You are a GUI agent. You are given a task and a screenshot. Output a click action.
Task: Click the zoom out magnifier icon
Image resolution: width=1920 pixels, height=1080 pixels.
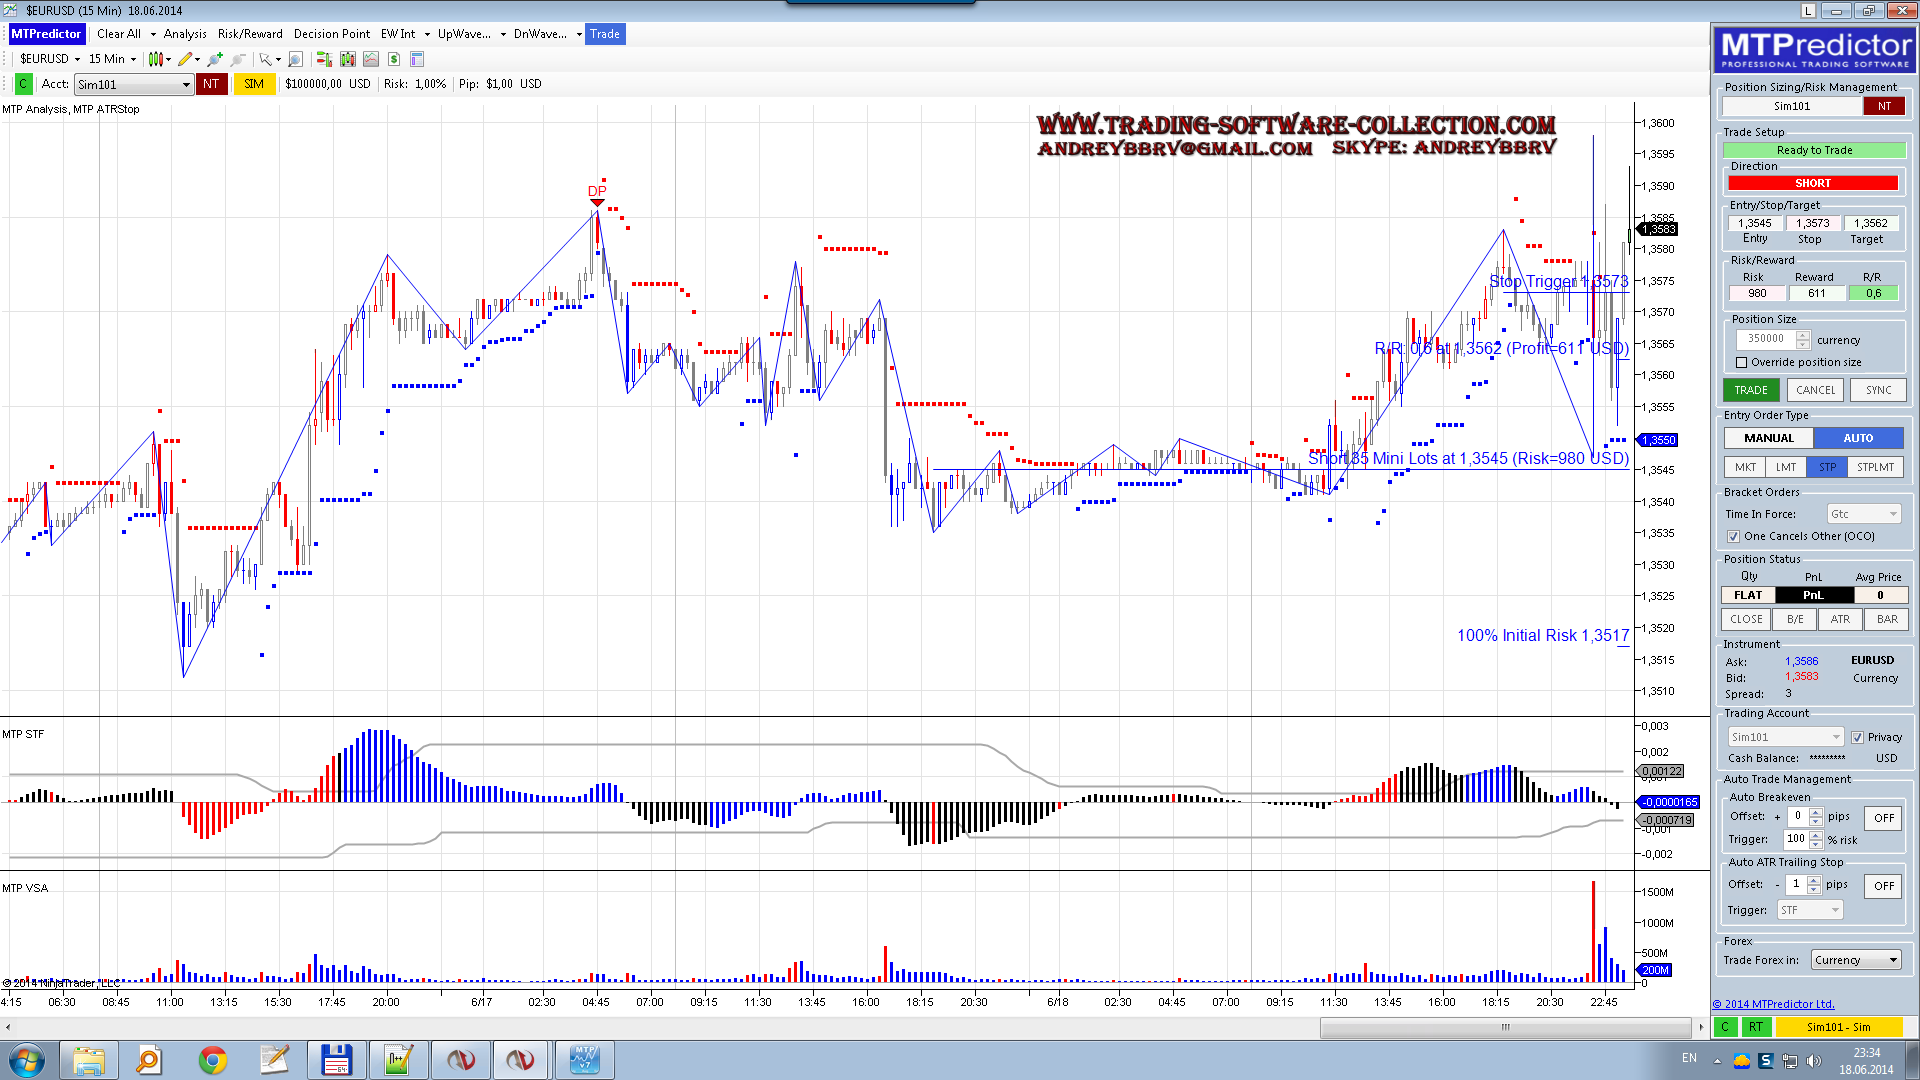coord(238,59)
